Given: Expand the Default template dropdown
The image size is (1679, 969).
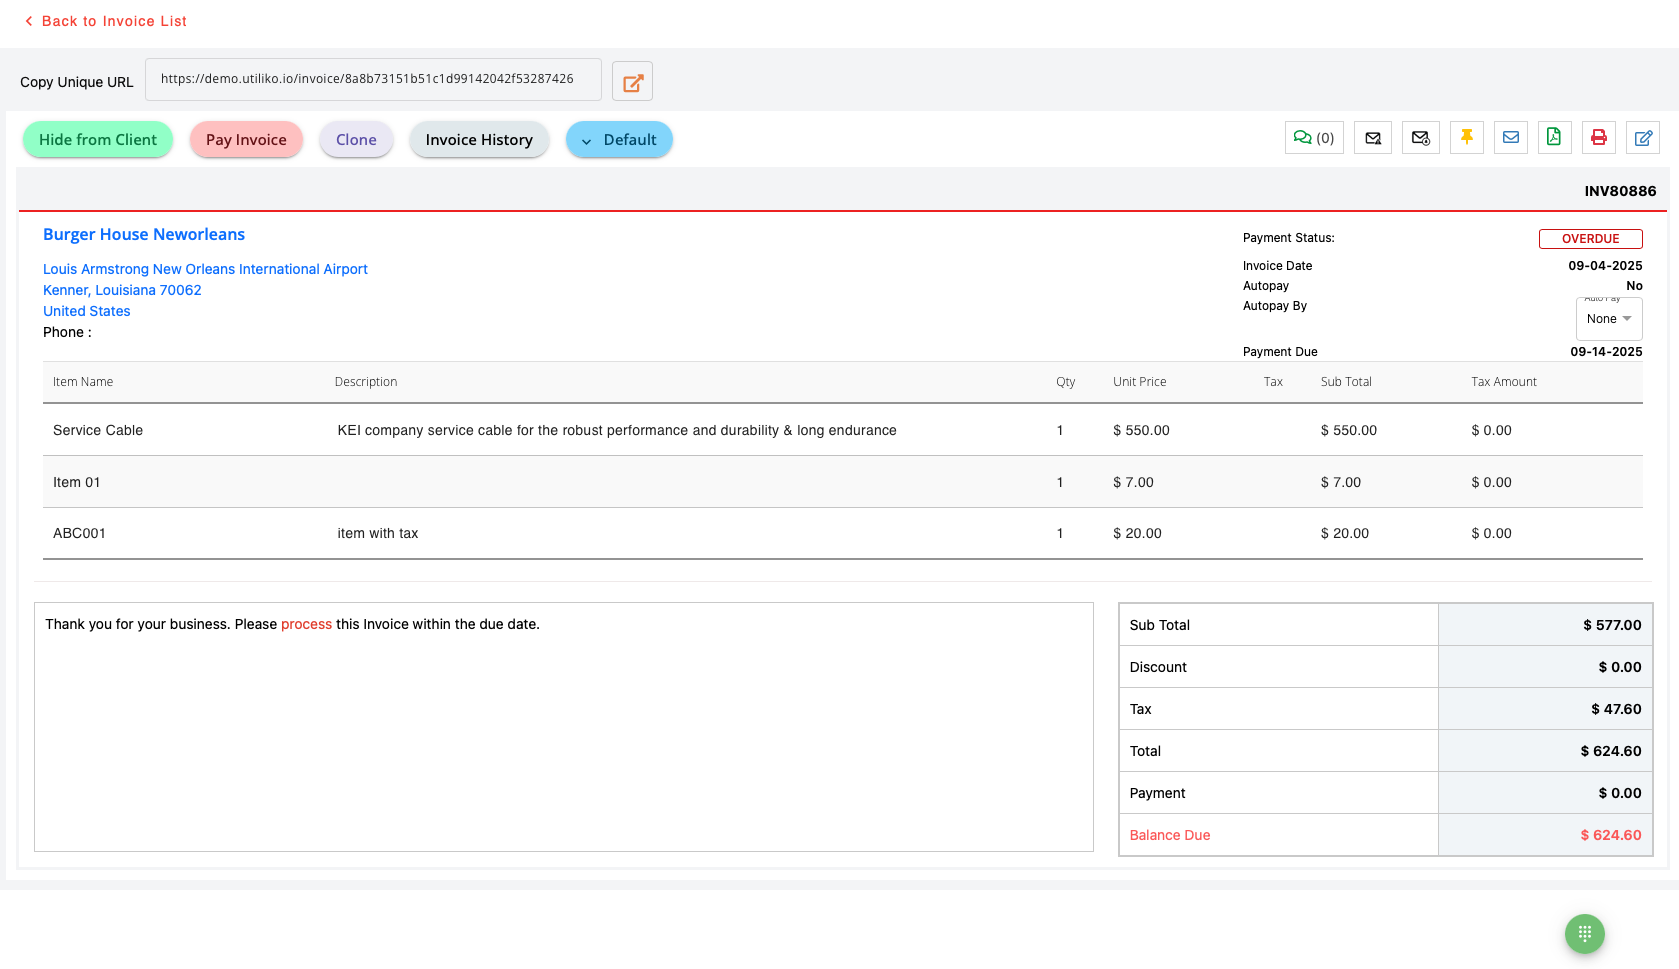Looking at the screenshot, I should [x=619, y=140].
